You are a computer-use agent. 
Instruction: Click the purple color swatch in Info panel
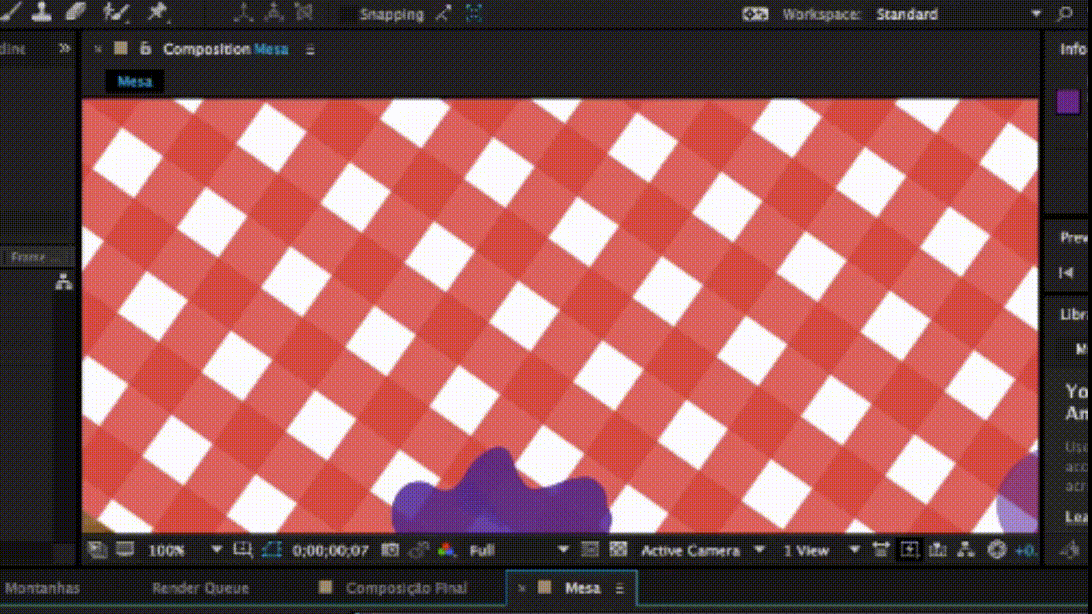point(1067,101)
